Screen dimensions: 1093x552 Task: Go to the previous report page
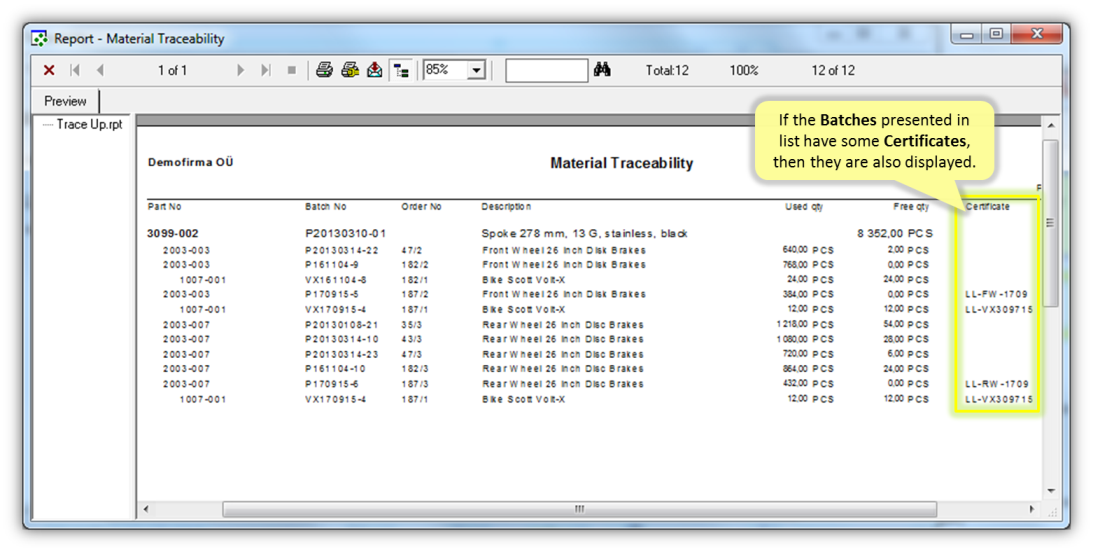point(100,70)
